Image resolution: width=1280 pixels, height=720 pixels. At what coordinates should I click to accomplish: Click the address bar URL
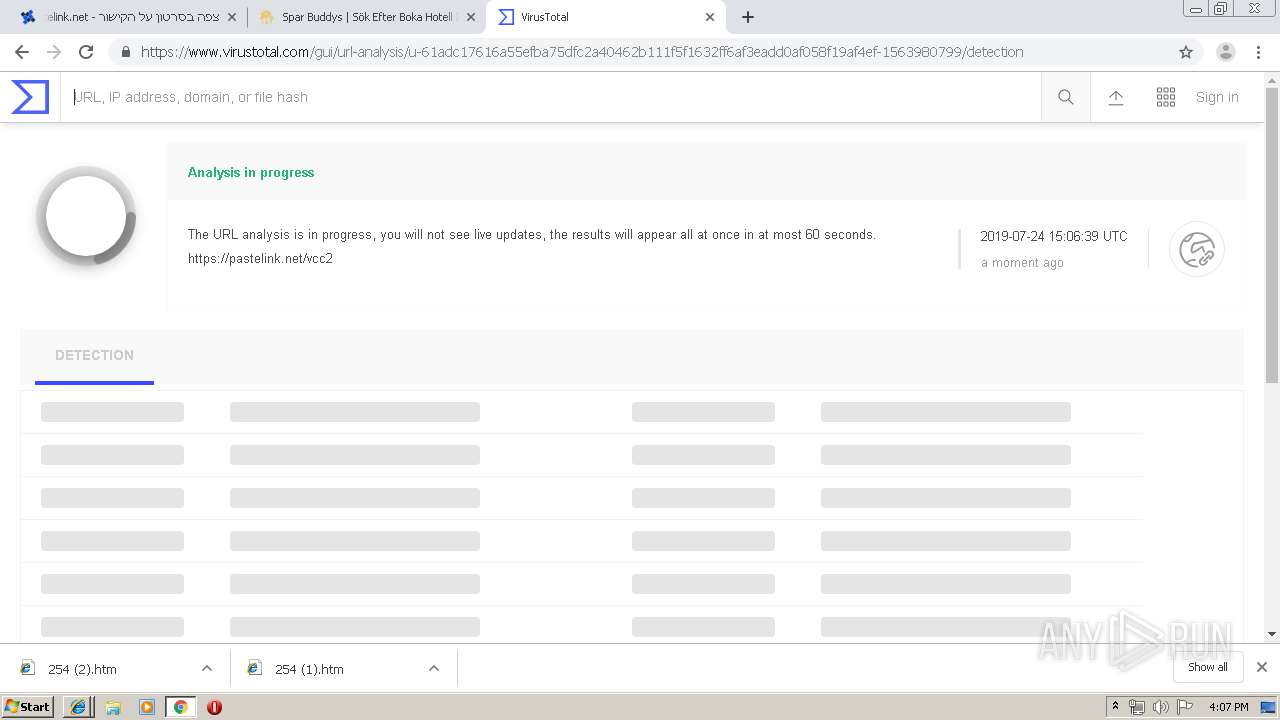click(582, 52)
